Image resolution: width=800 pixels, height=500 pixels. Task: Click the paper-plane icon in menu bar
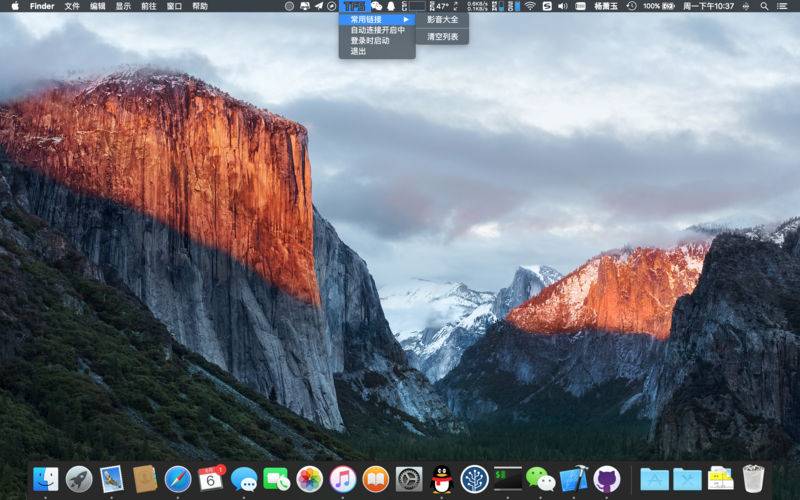click(x=318, y=6)
